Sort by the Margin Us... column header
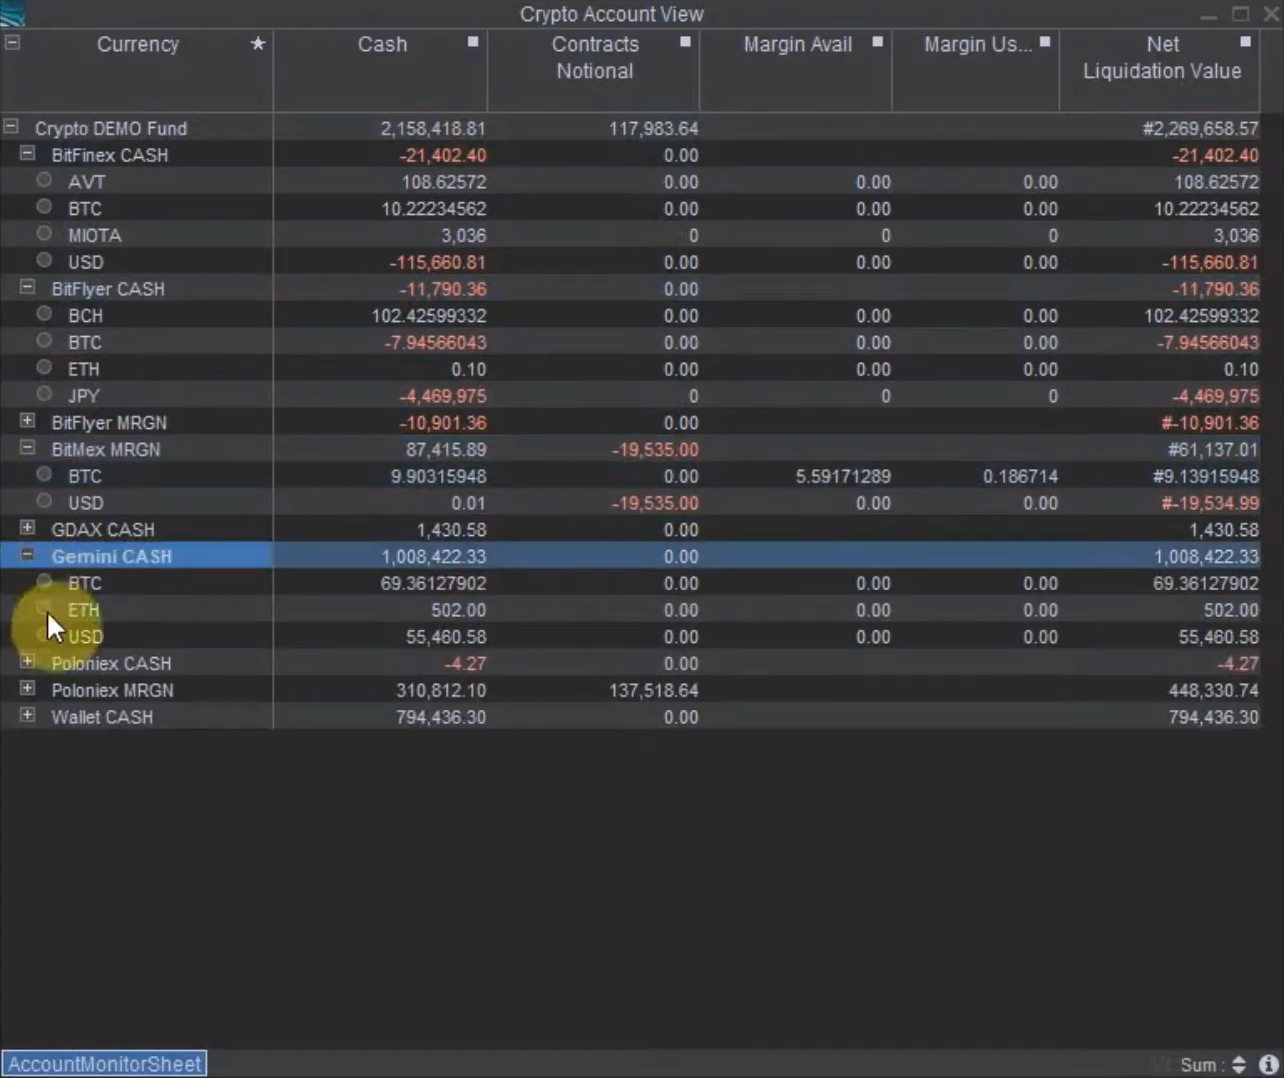Image resolution: width=1284 pixels, height=1079 pixels. pyautogui.click(x=977, y=44)
